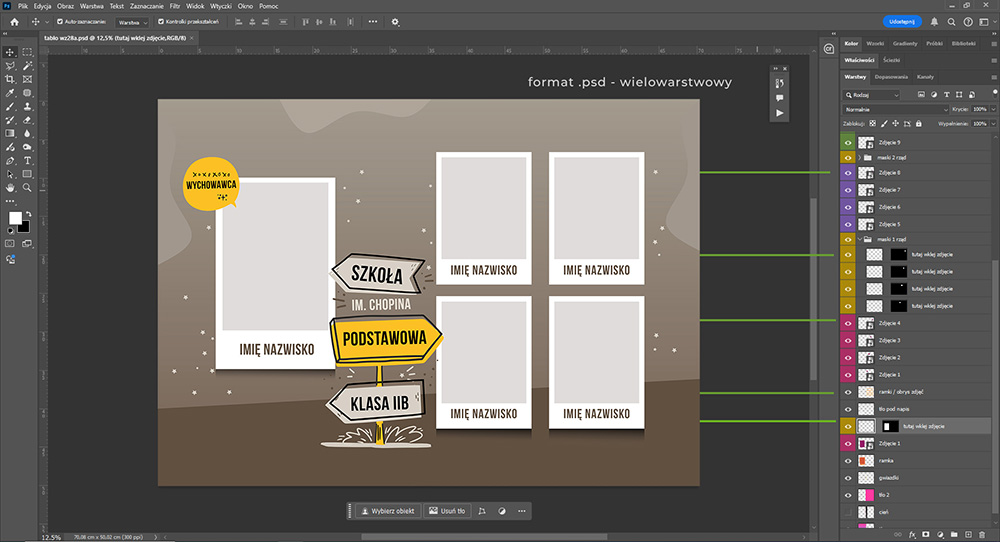
Task: Hide the ramka layer
Action: [x=848, y=461]
